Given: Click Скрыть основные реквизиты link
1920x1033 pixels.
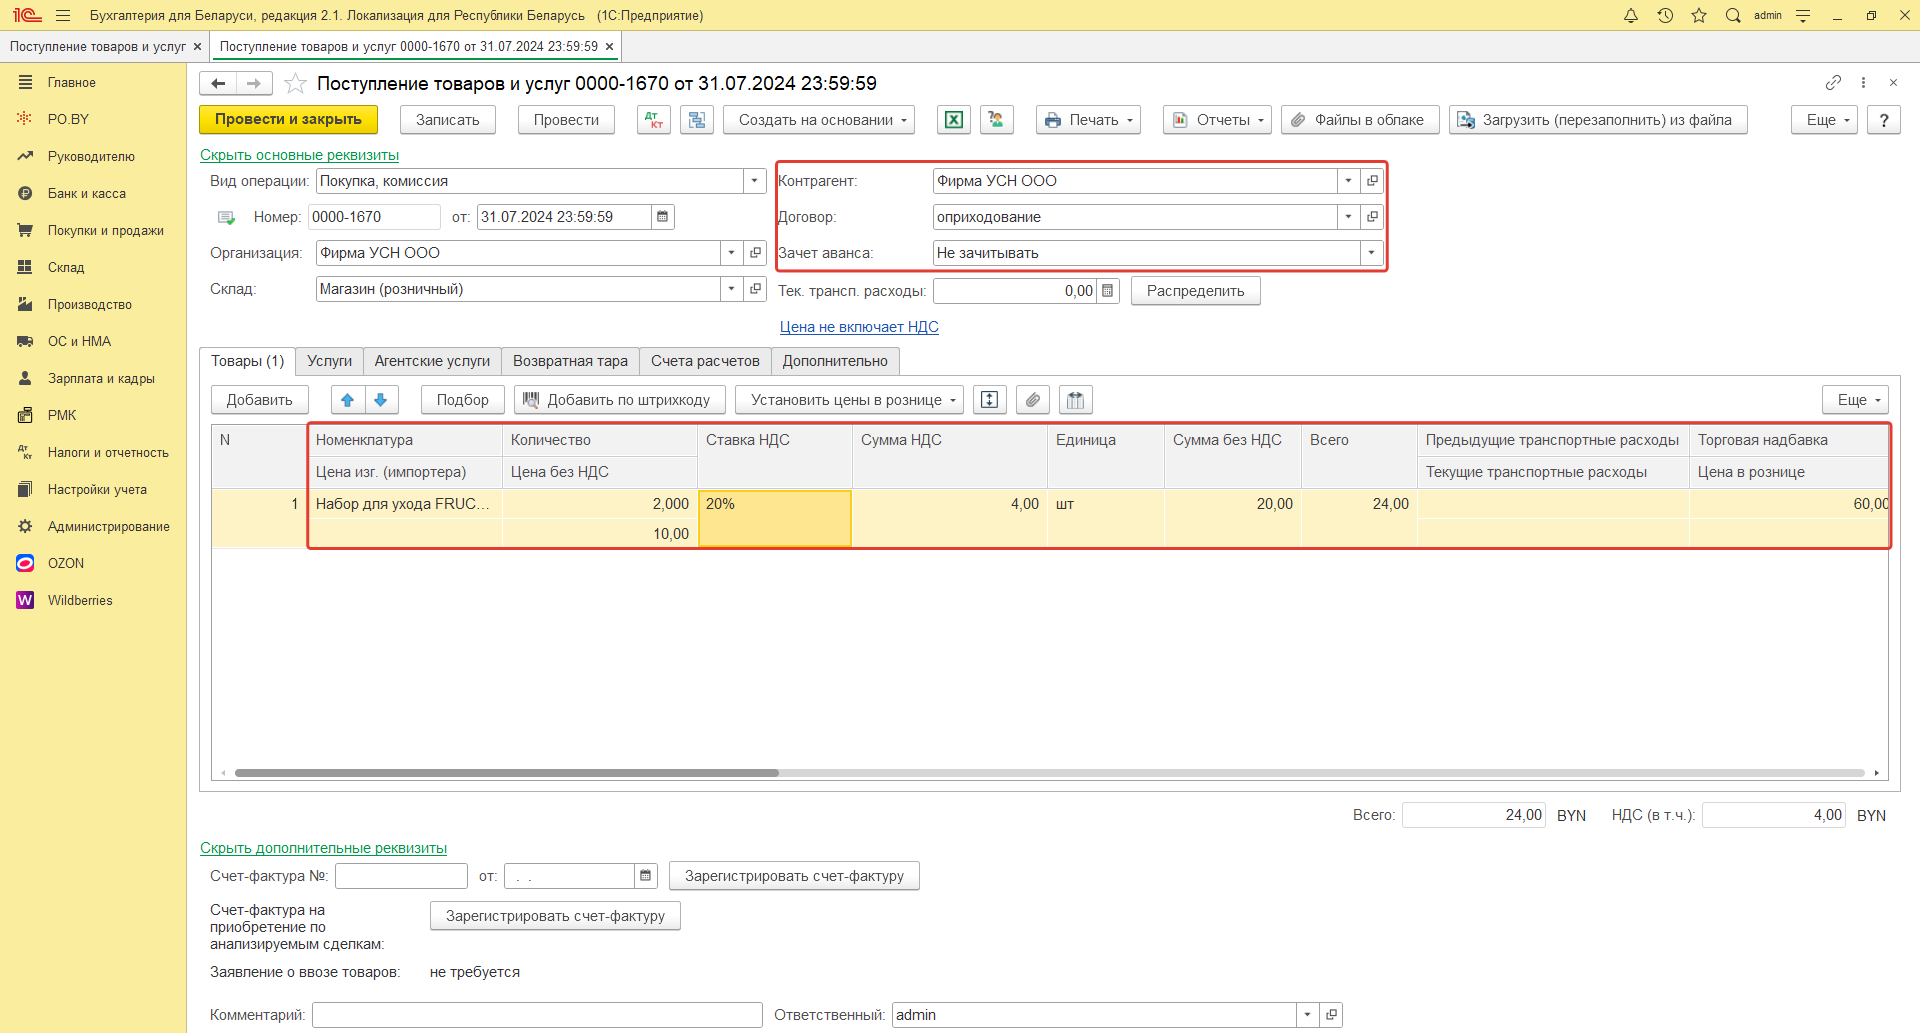Looking at the screenshot, I should 299,155.
